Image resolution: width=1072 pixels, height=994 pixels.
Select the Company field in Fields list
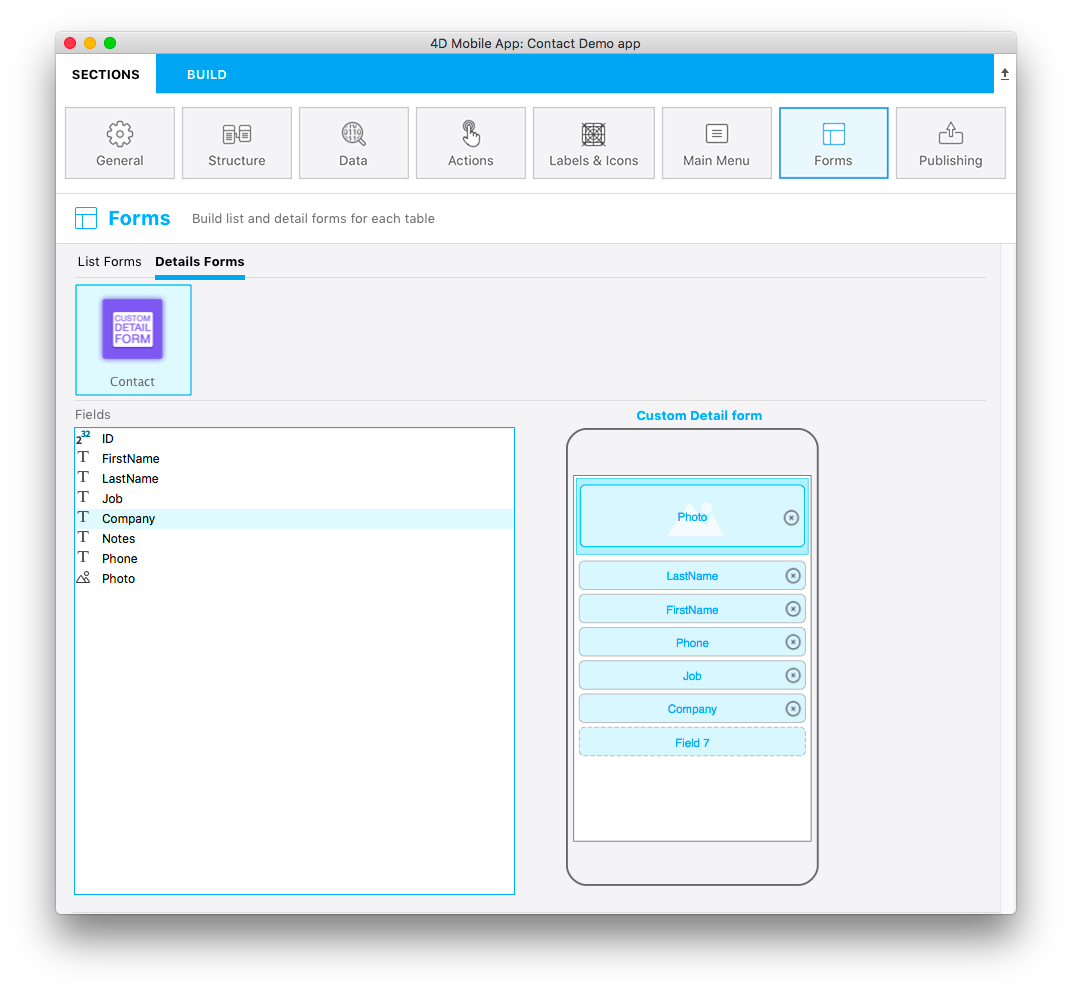click(295, 519)
